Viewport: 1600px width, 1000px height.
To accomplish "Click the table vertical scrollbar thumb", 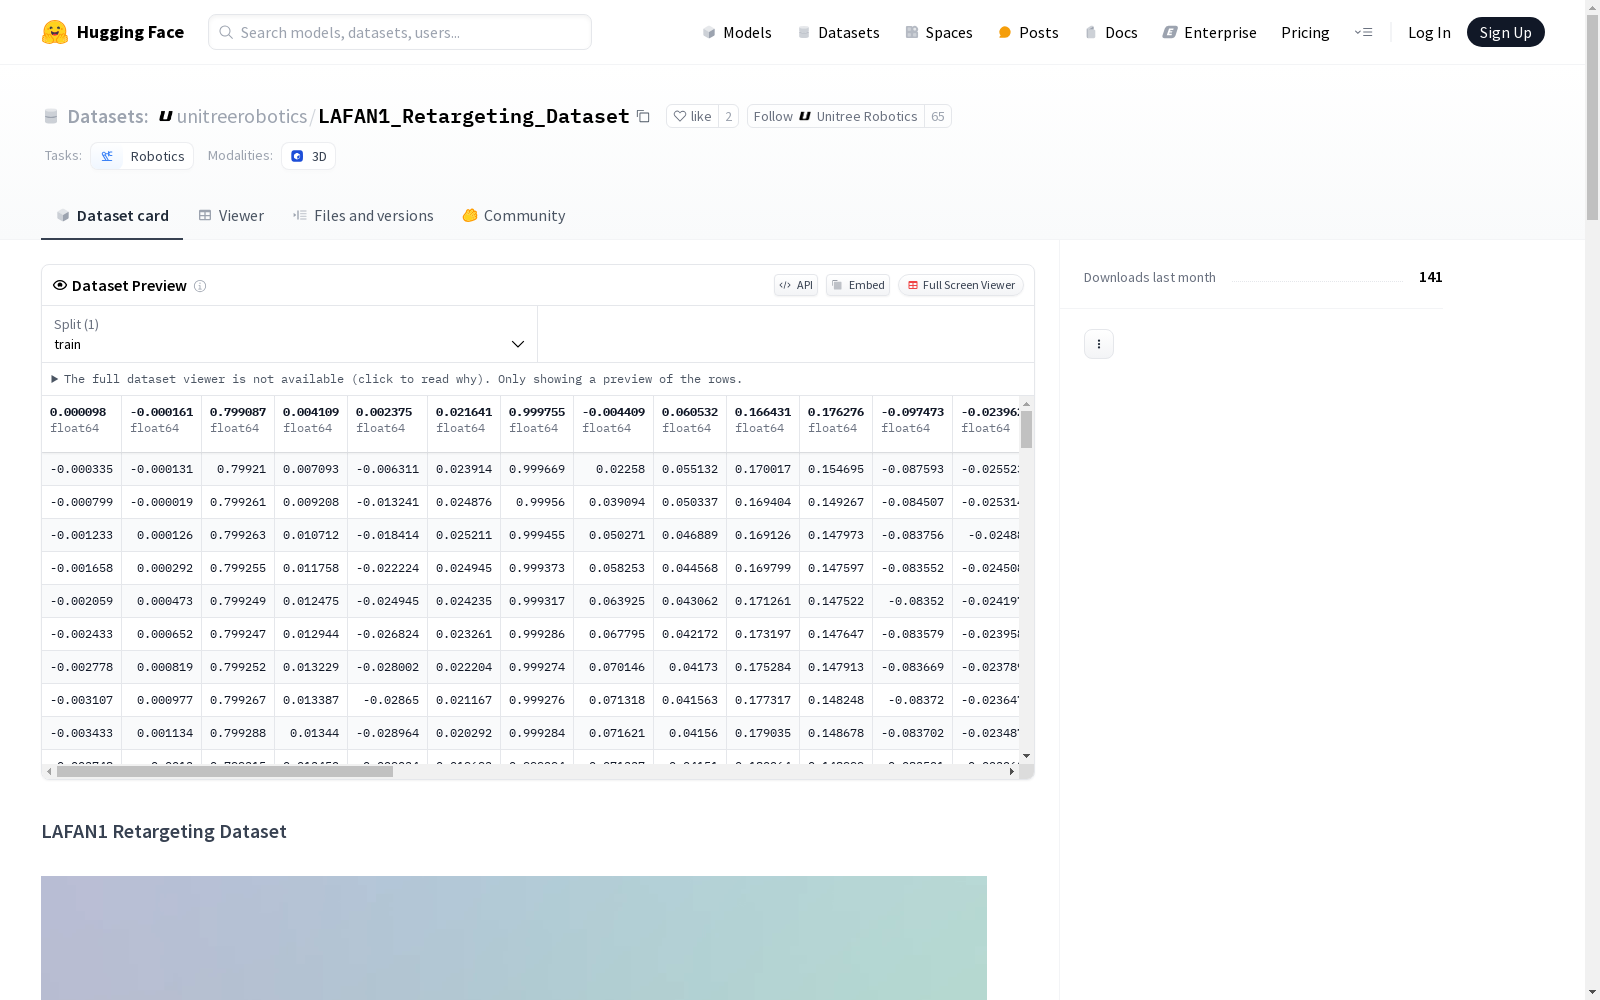I will [x=1026, y=429].
